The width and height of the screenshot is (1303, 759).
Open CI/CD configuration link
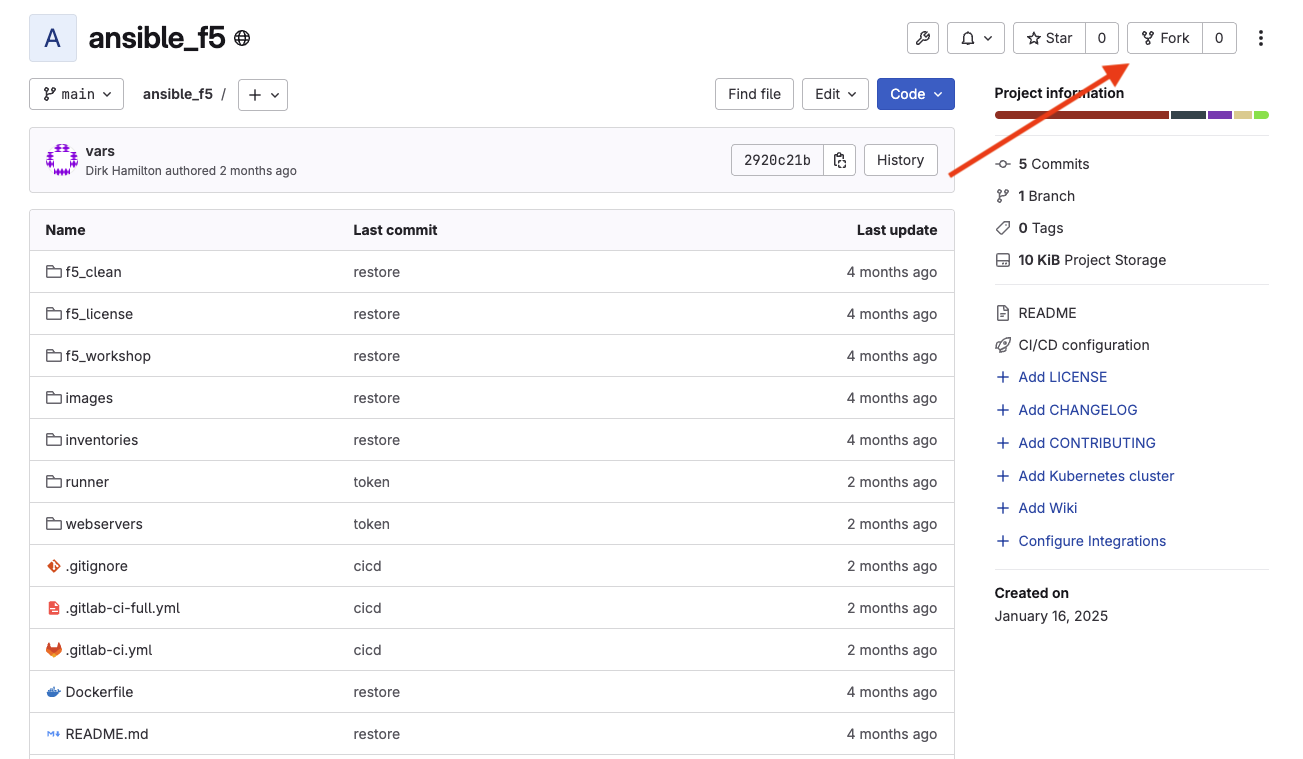[1084, 345]
